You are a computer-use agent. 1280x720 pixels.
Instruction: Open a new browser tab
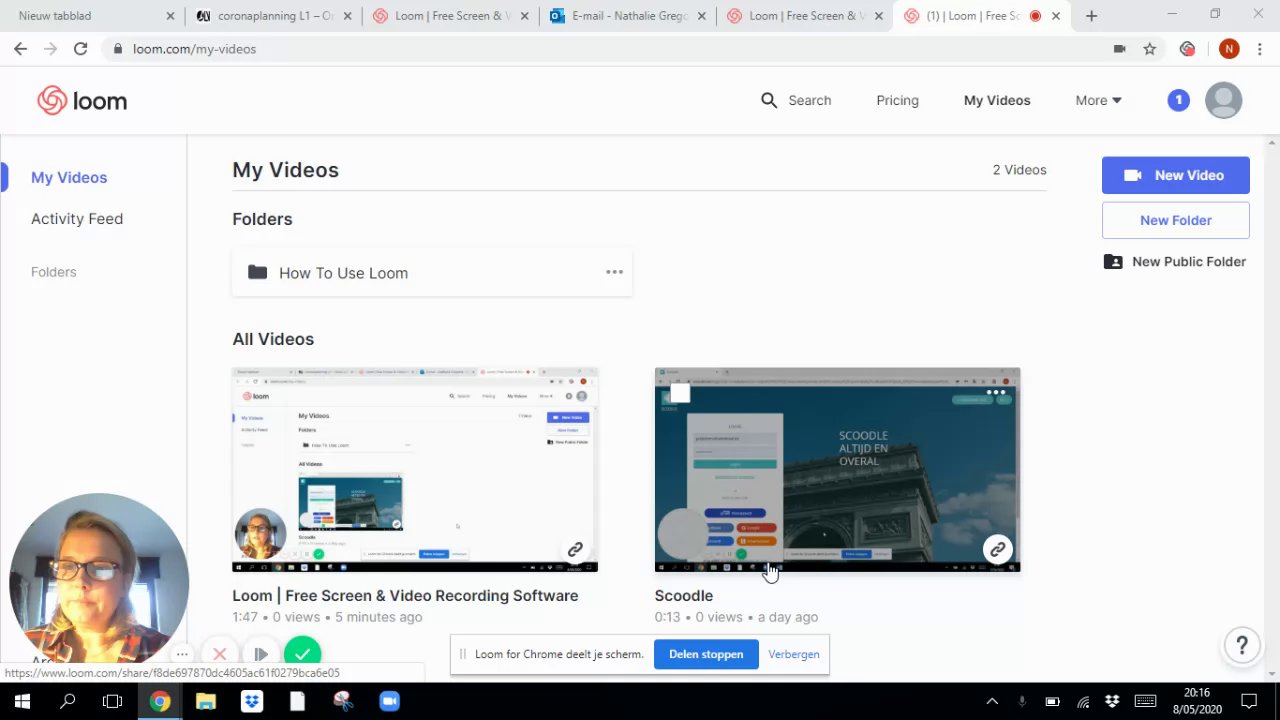(x=1091, y=16)
